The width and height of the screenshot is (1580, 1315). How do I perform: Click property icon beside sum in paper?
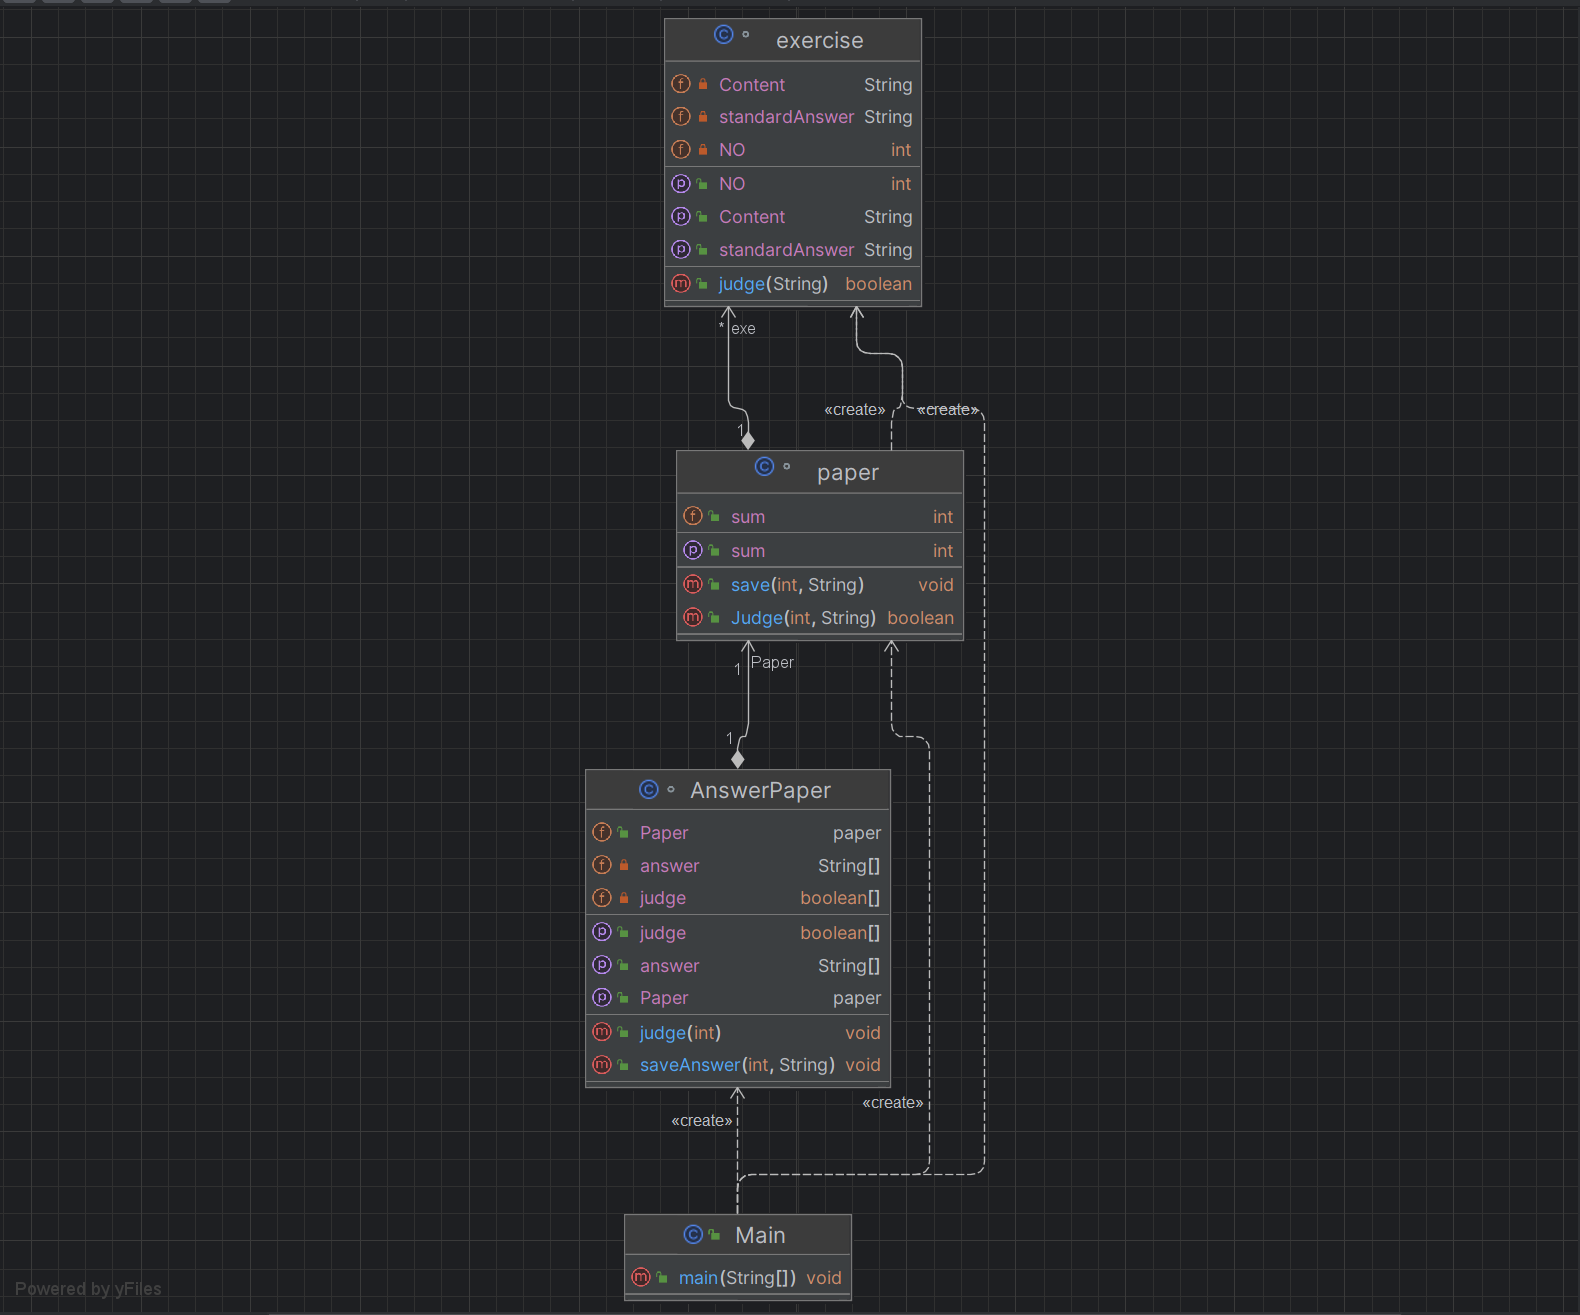[x=693, y=551]
